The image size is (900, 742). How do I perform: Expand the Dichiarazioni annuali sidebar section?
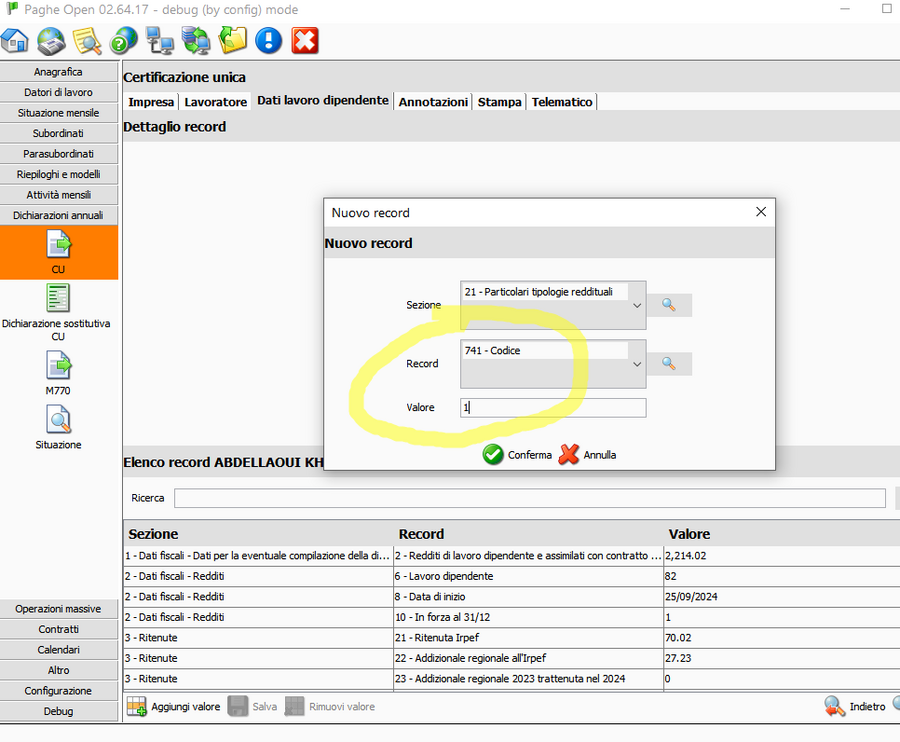click(x=58, y=215)
